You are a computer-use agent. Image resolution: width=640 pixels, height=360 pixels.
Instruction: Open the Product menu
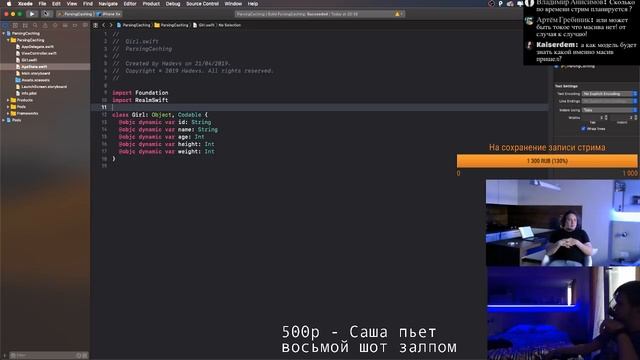[x=151, y=4]
